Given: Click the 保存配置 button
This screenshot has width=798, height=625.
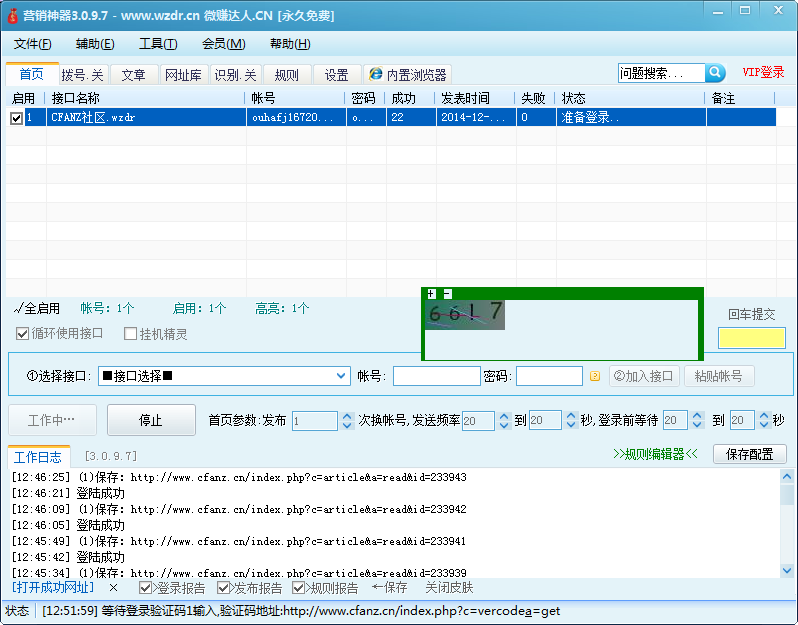Looking at the screenshot, I should 750,454.
